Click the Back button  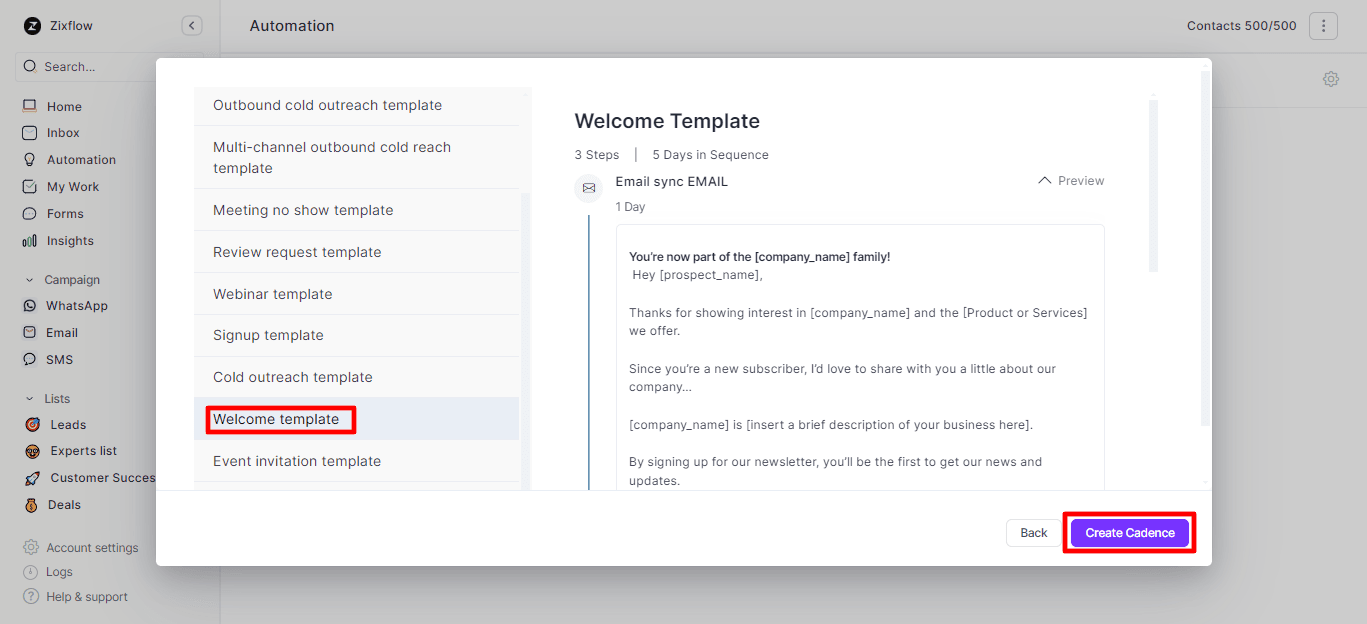tap(1033, 533)
